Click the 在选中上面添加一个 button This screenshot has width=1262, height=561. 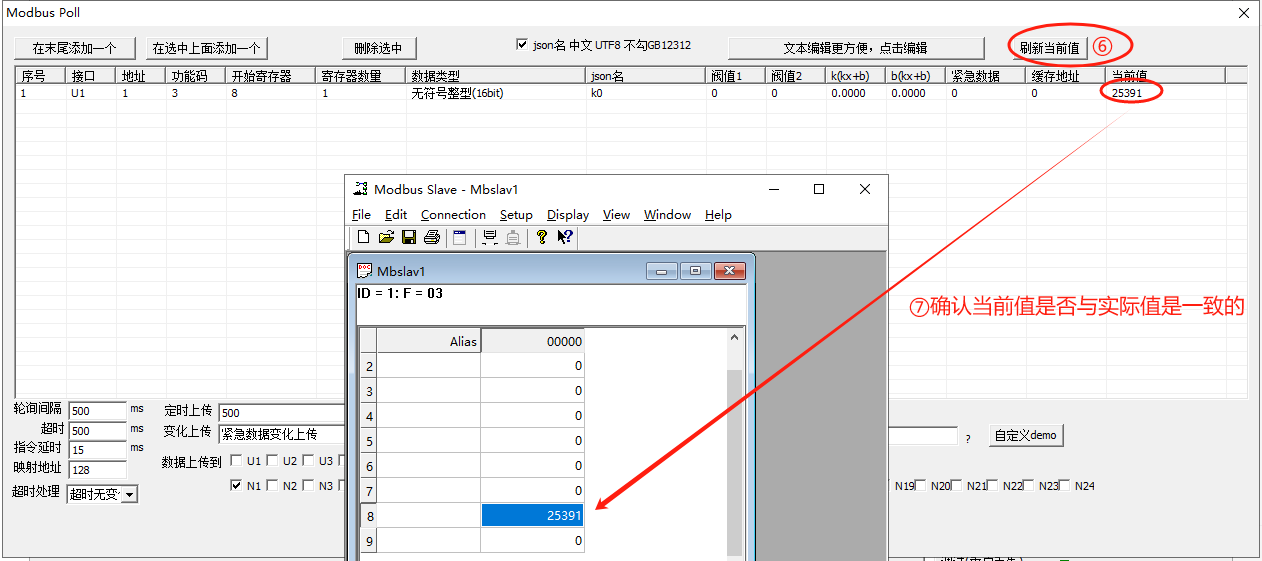[207, 48]
